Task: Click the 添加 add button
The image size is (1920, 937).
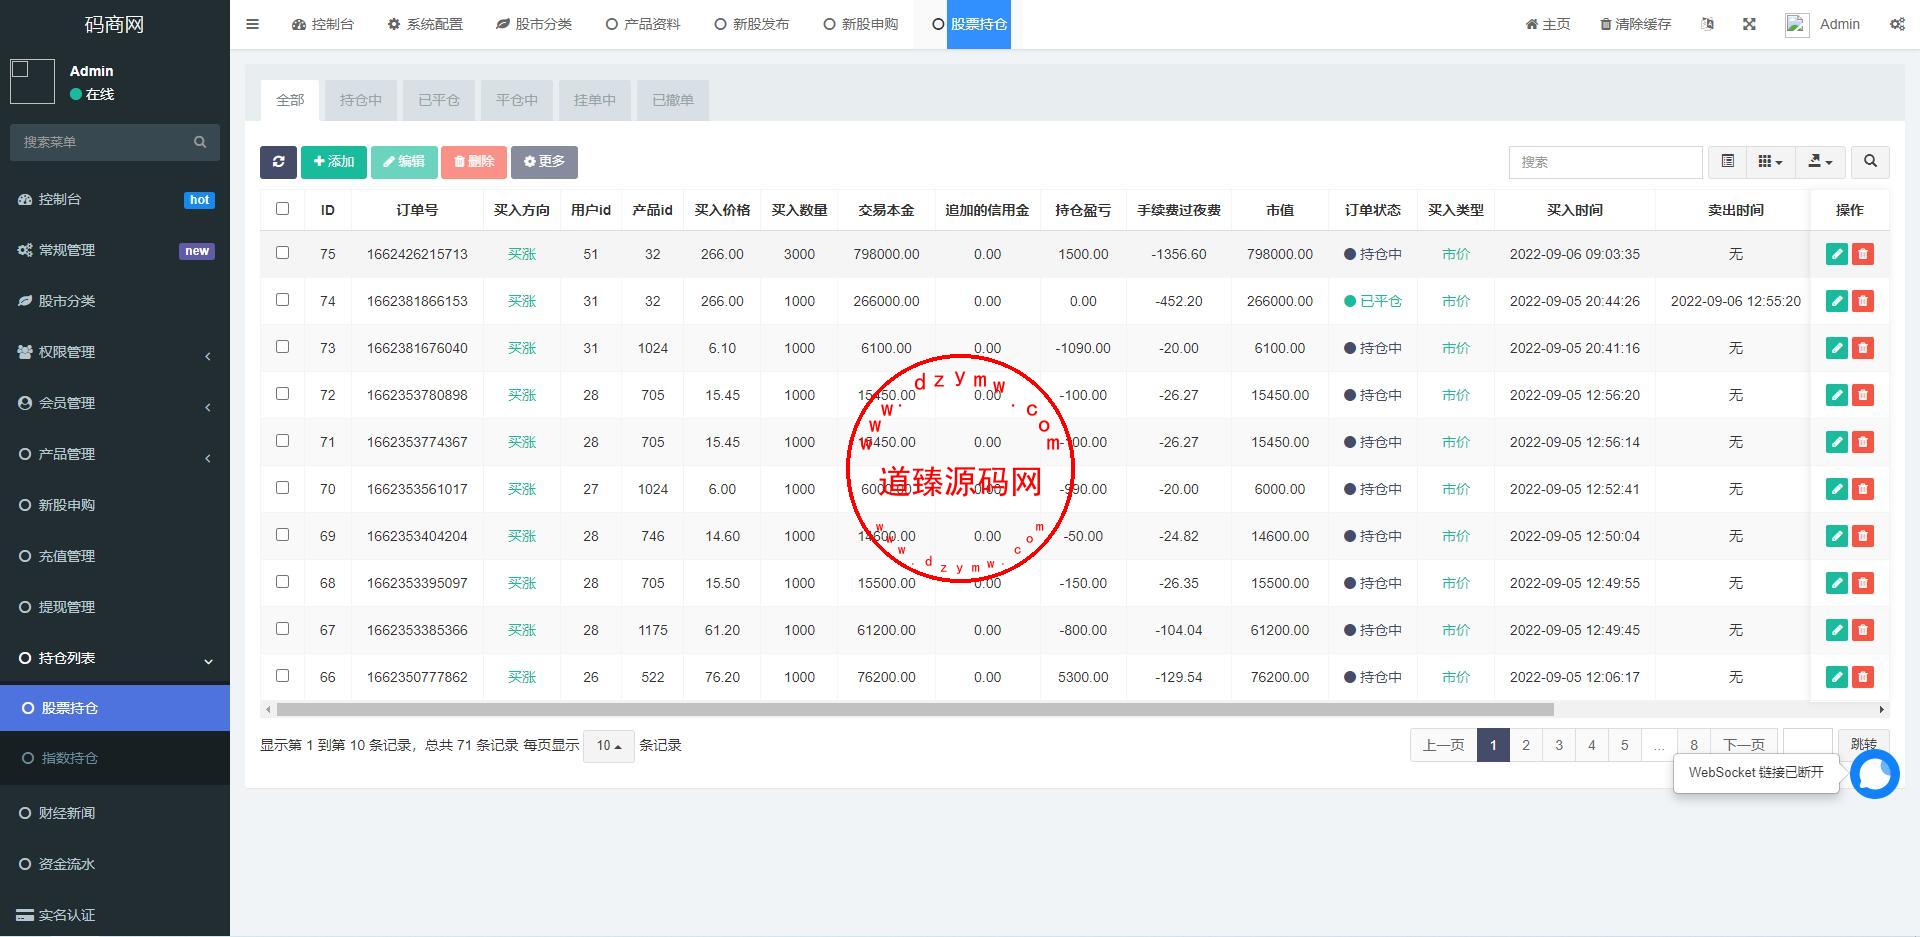Action: 333,162
